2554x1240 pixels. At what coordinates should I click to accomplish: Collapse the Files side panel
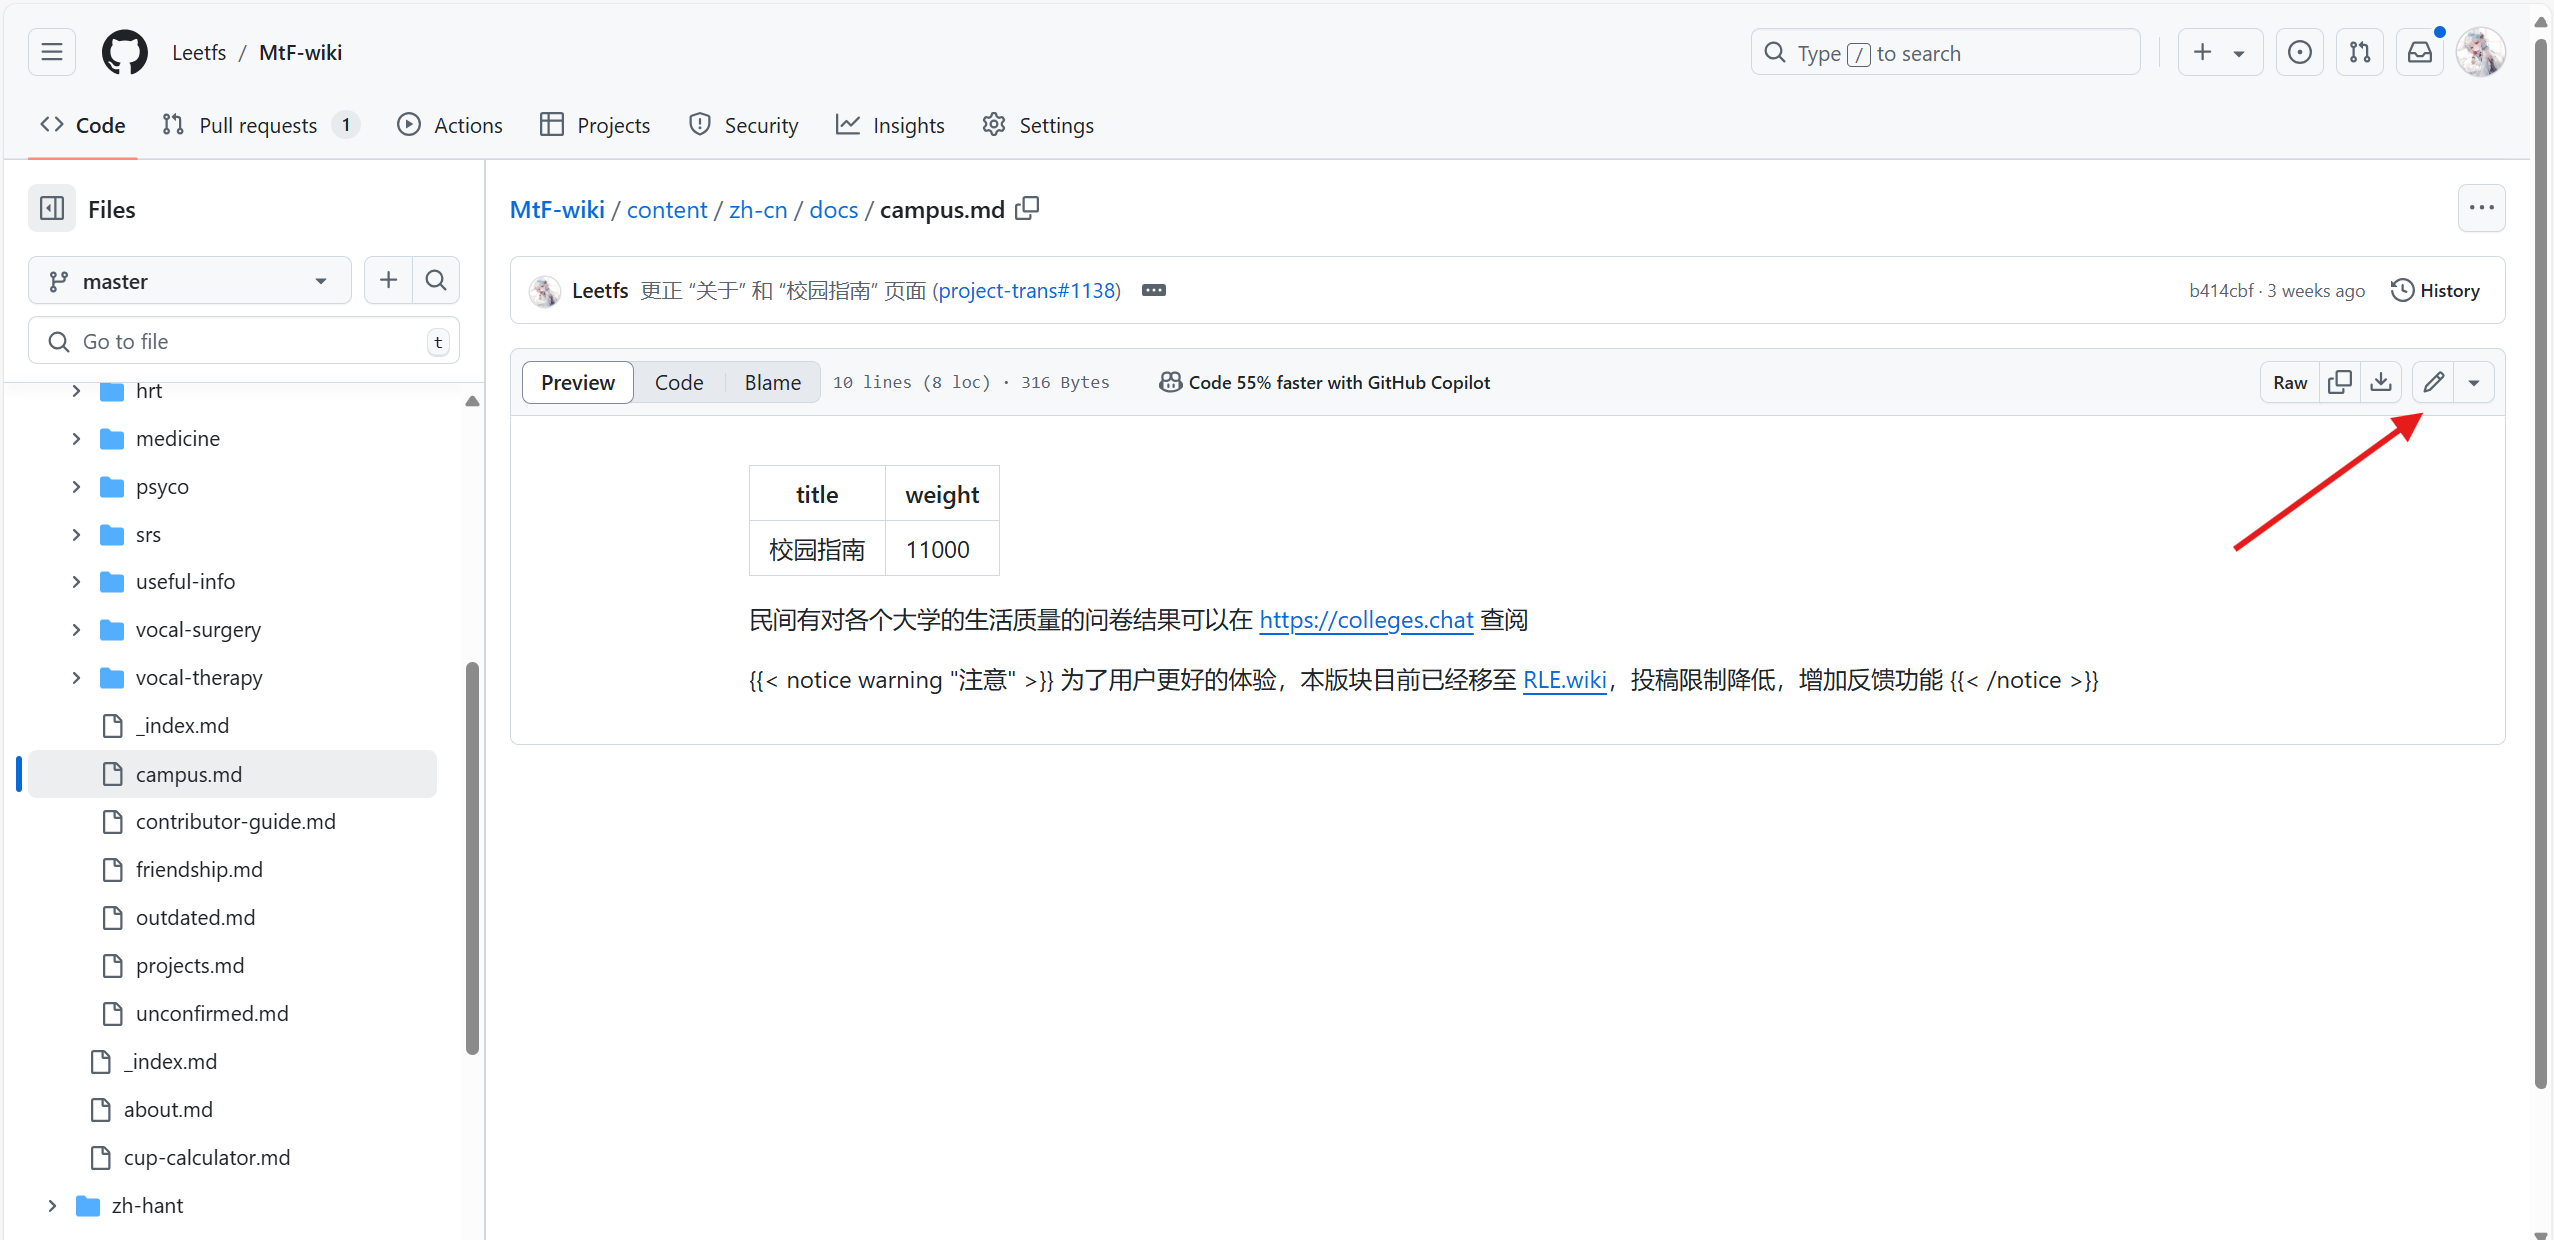tap(52, 209)
